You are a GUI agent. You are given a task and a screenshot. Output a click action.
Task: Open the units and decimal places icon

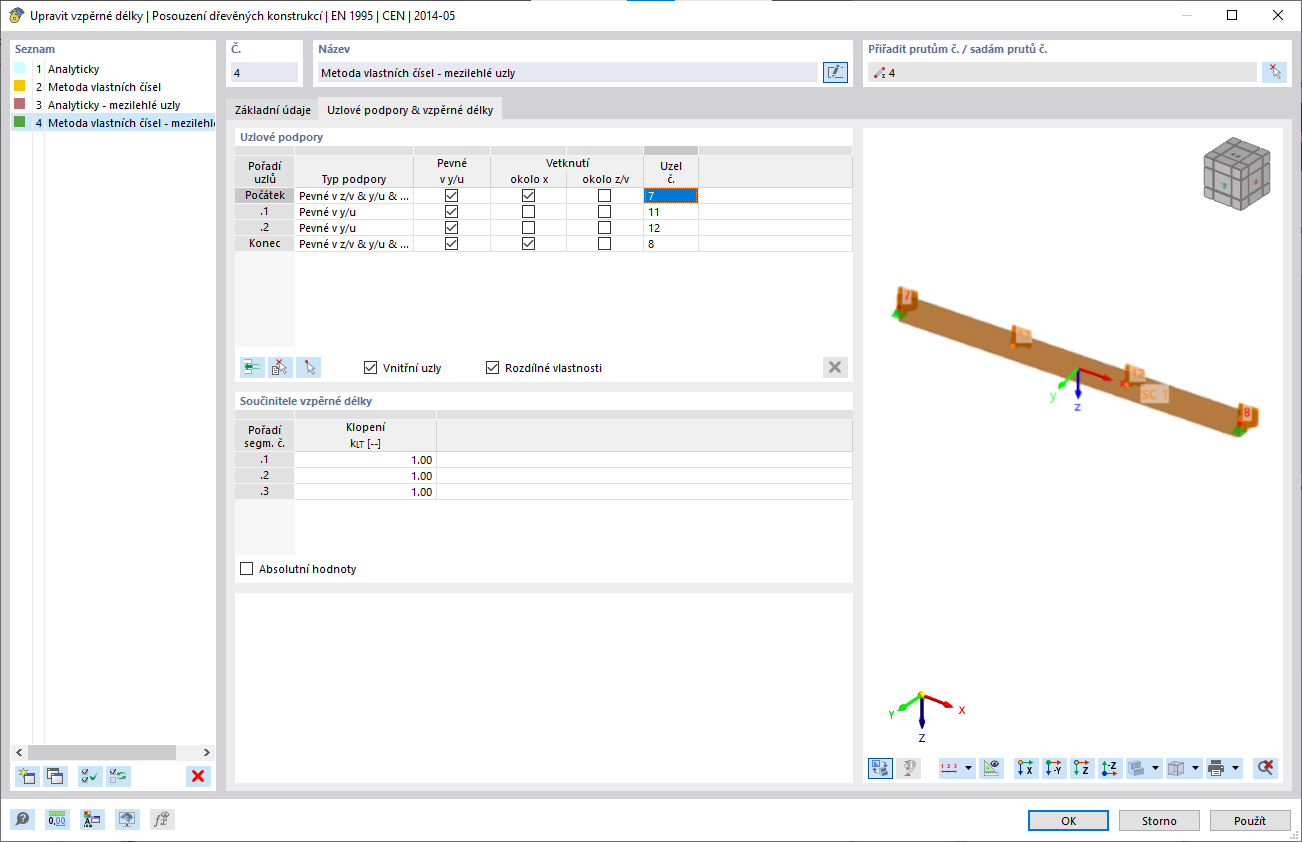pos(57,820)
